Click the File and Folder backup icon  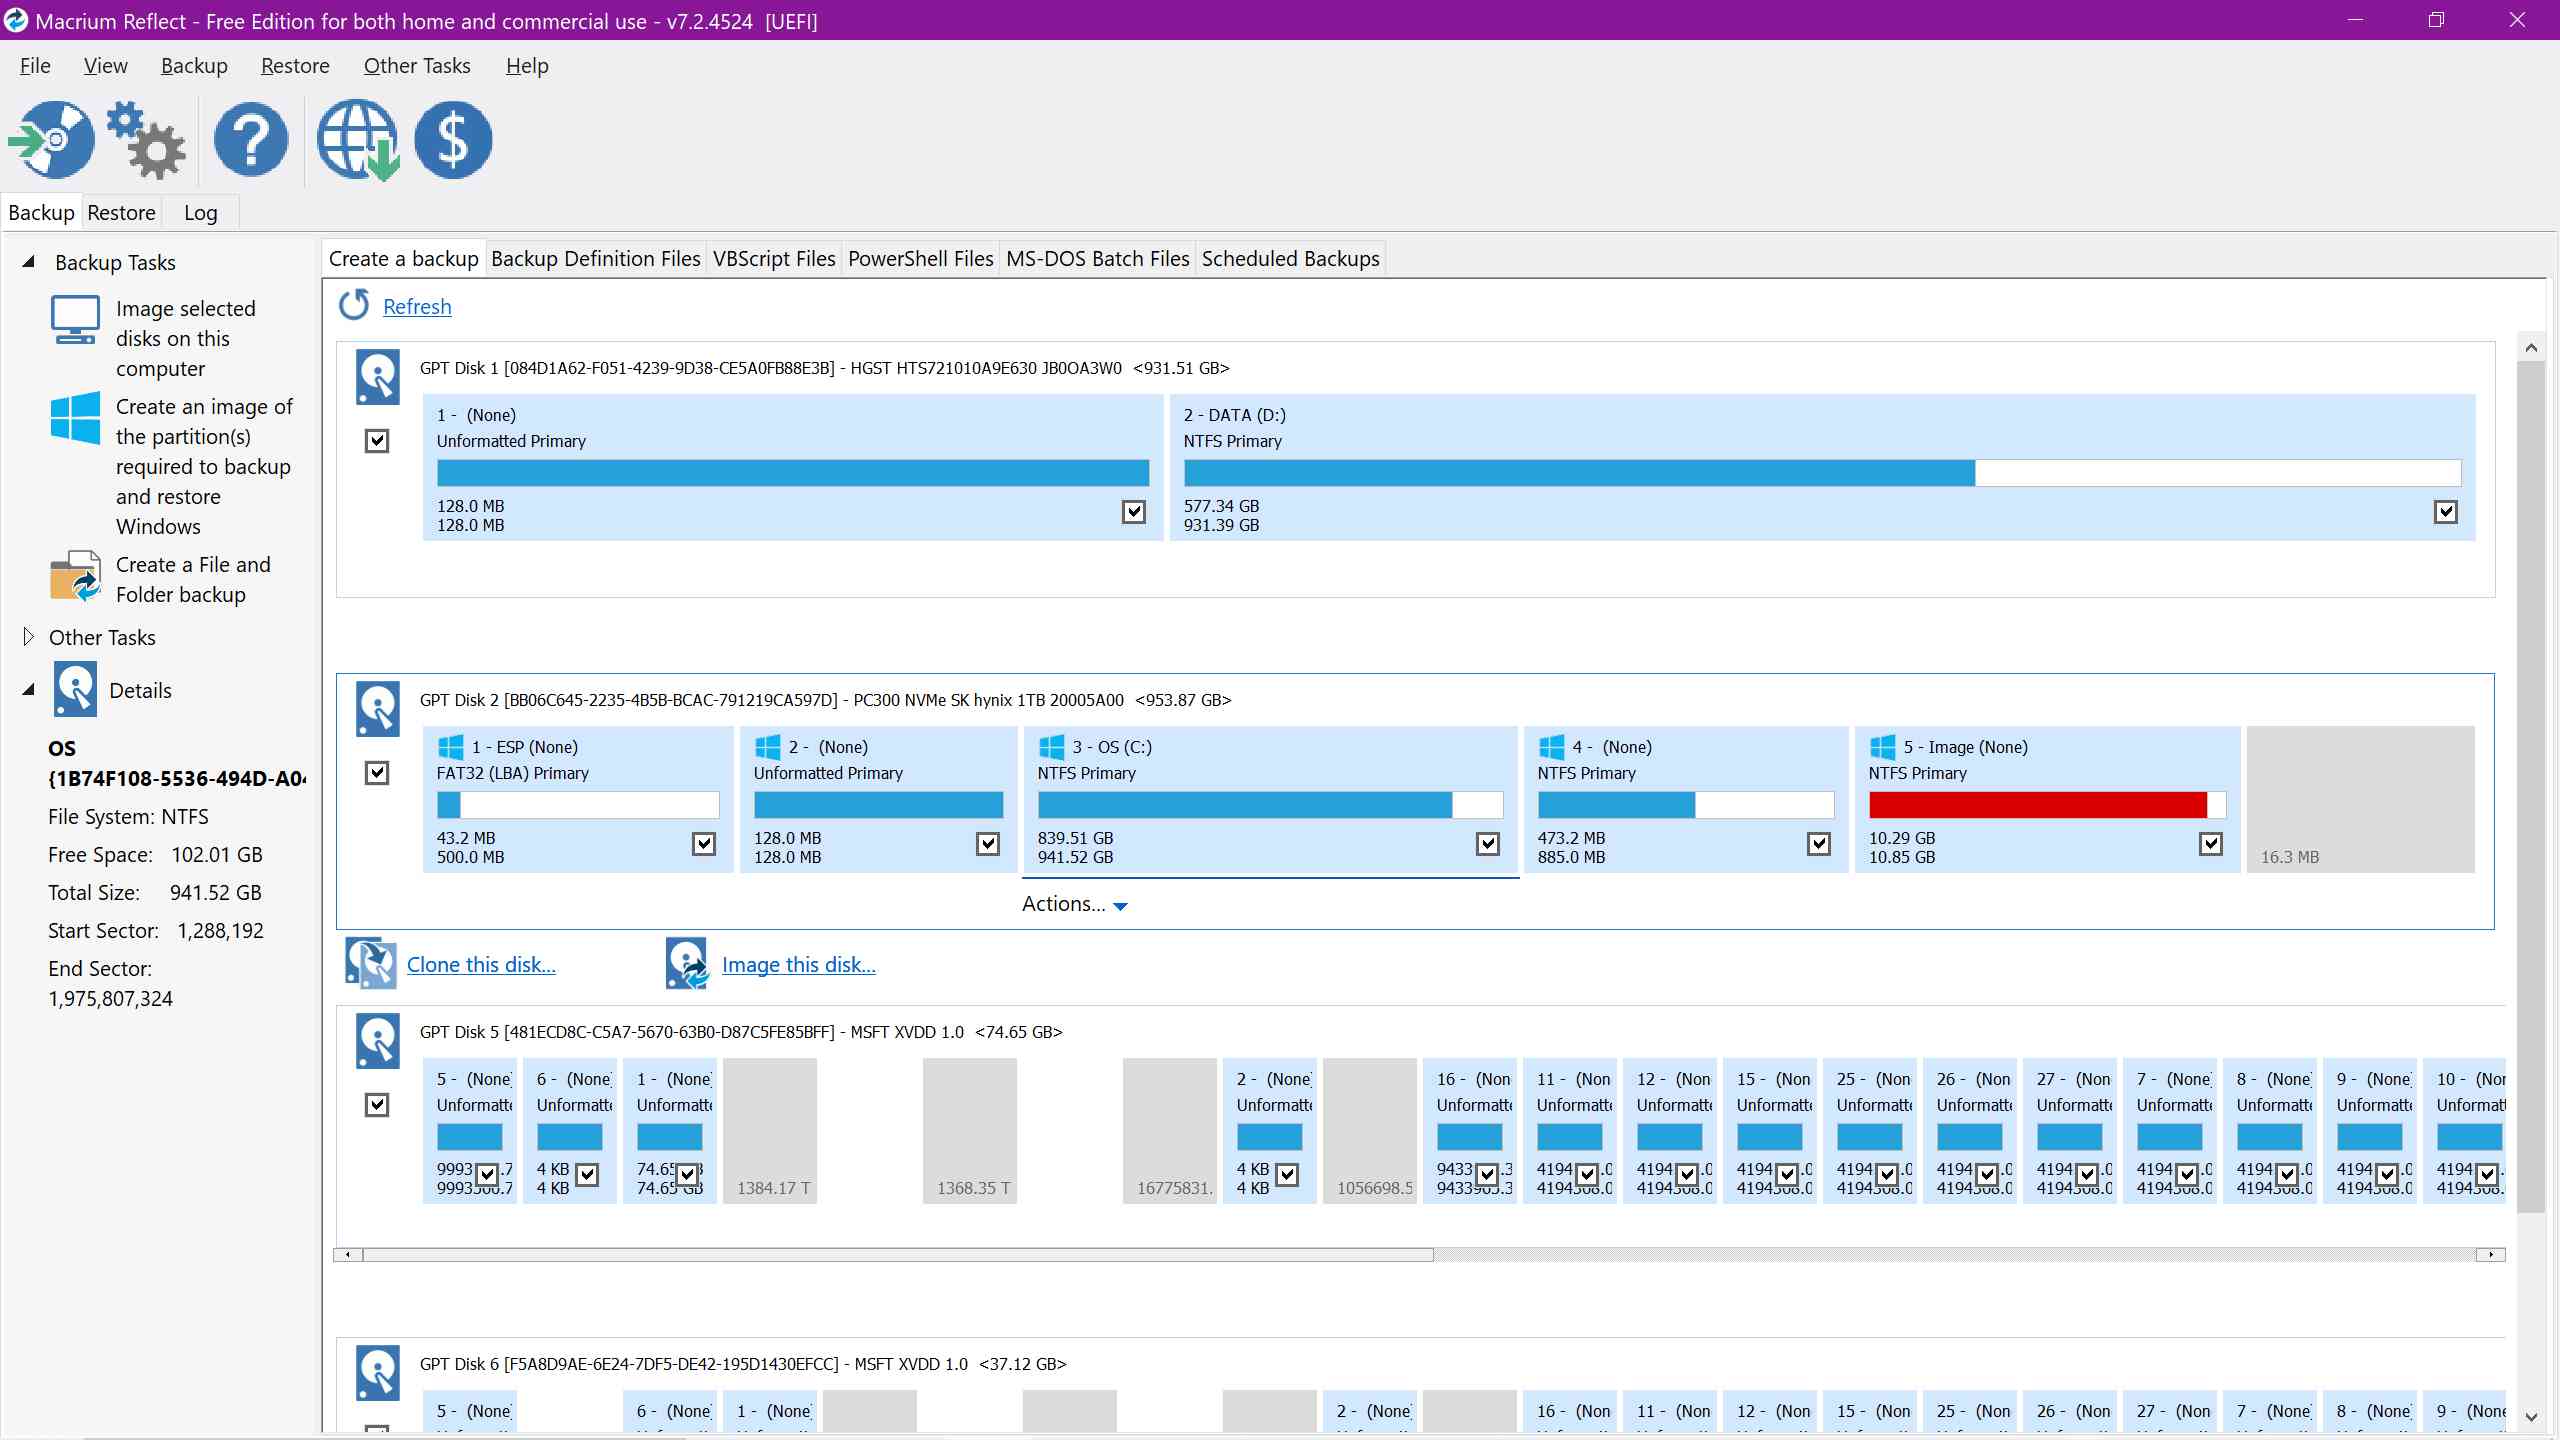click(x=76, y=576)
